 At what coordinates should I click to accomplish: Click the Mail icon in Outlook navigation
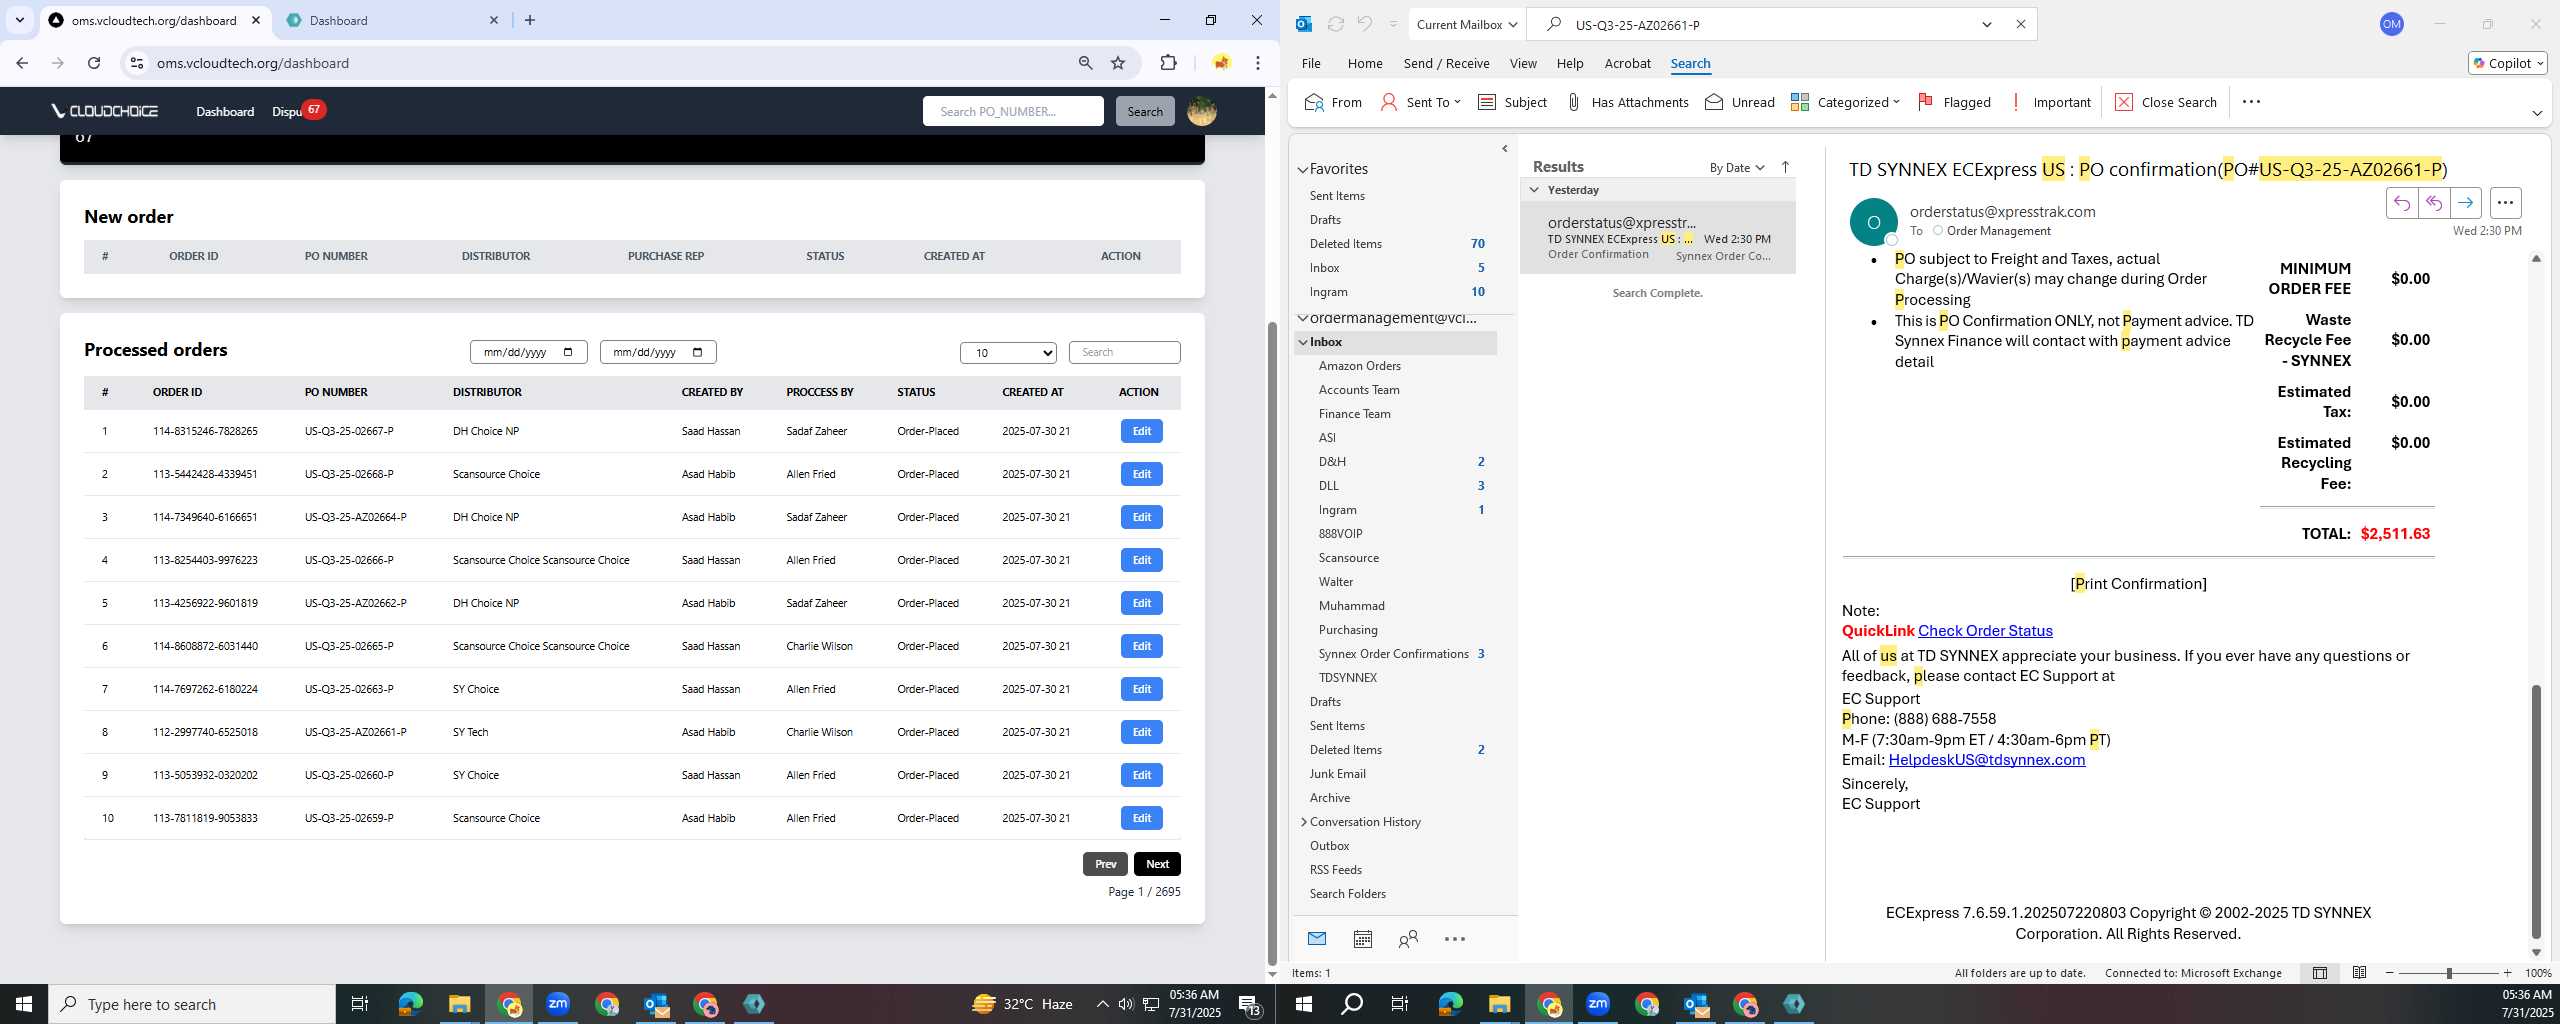1316,938
